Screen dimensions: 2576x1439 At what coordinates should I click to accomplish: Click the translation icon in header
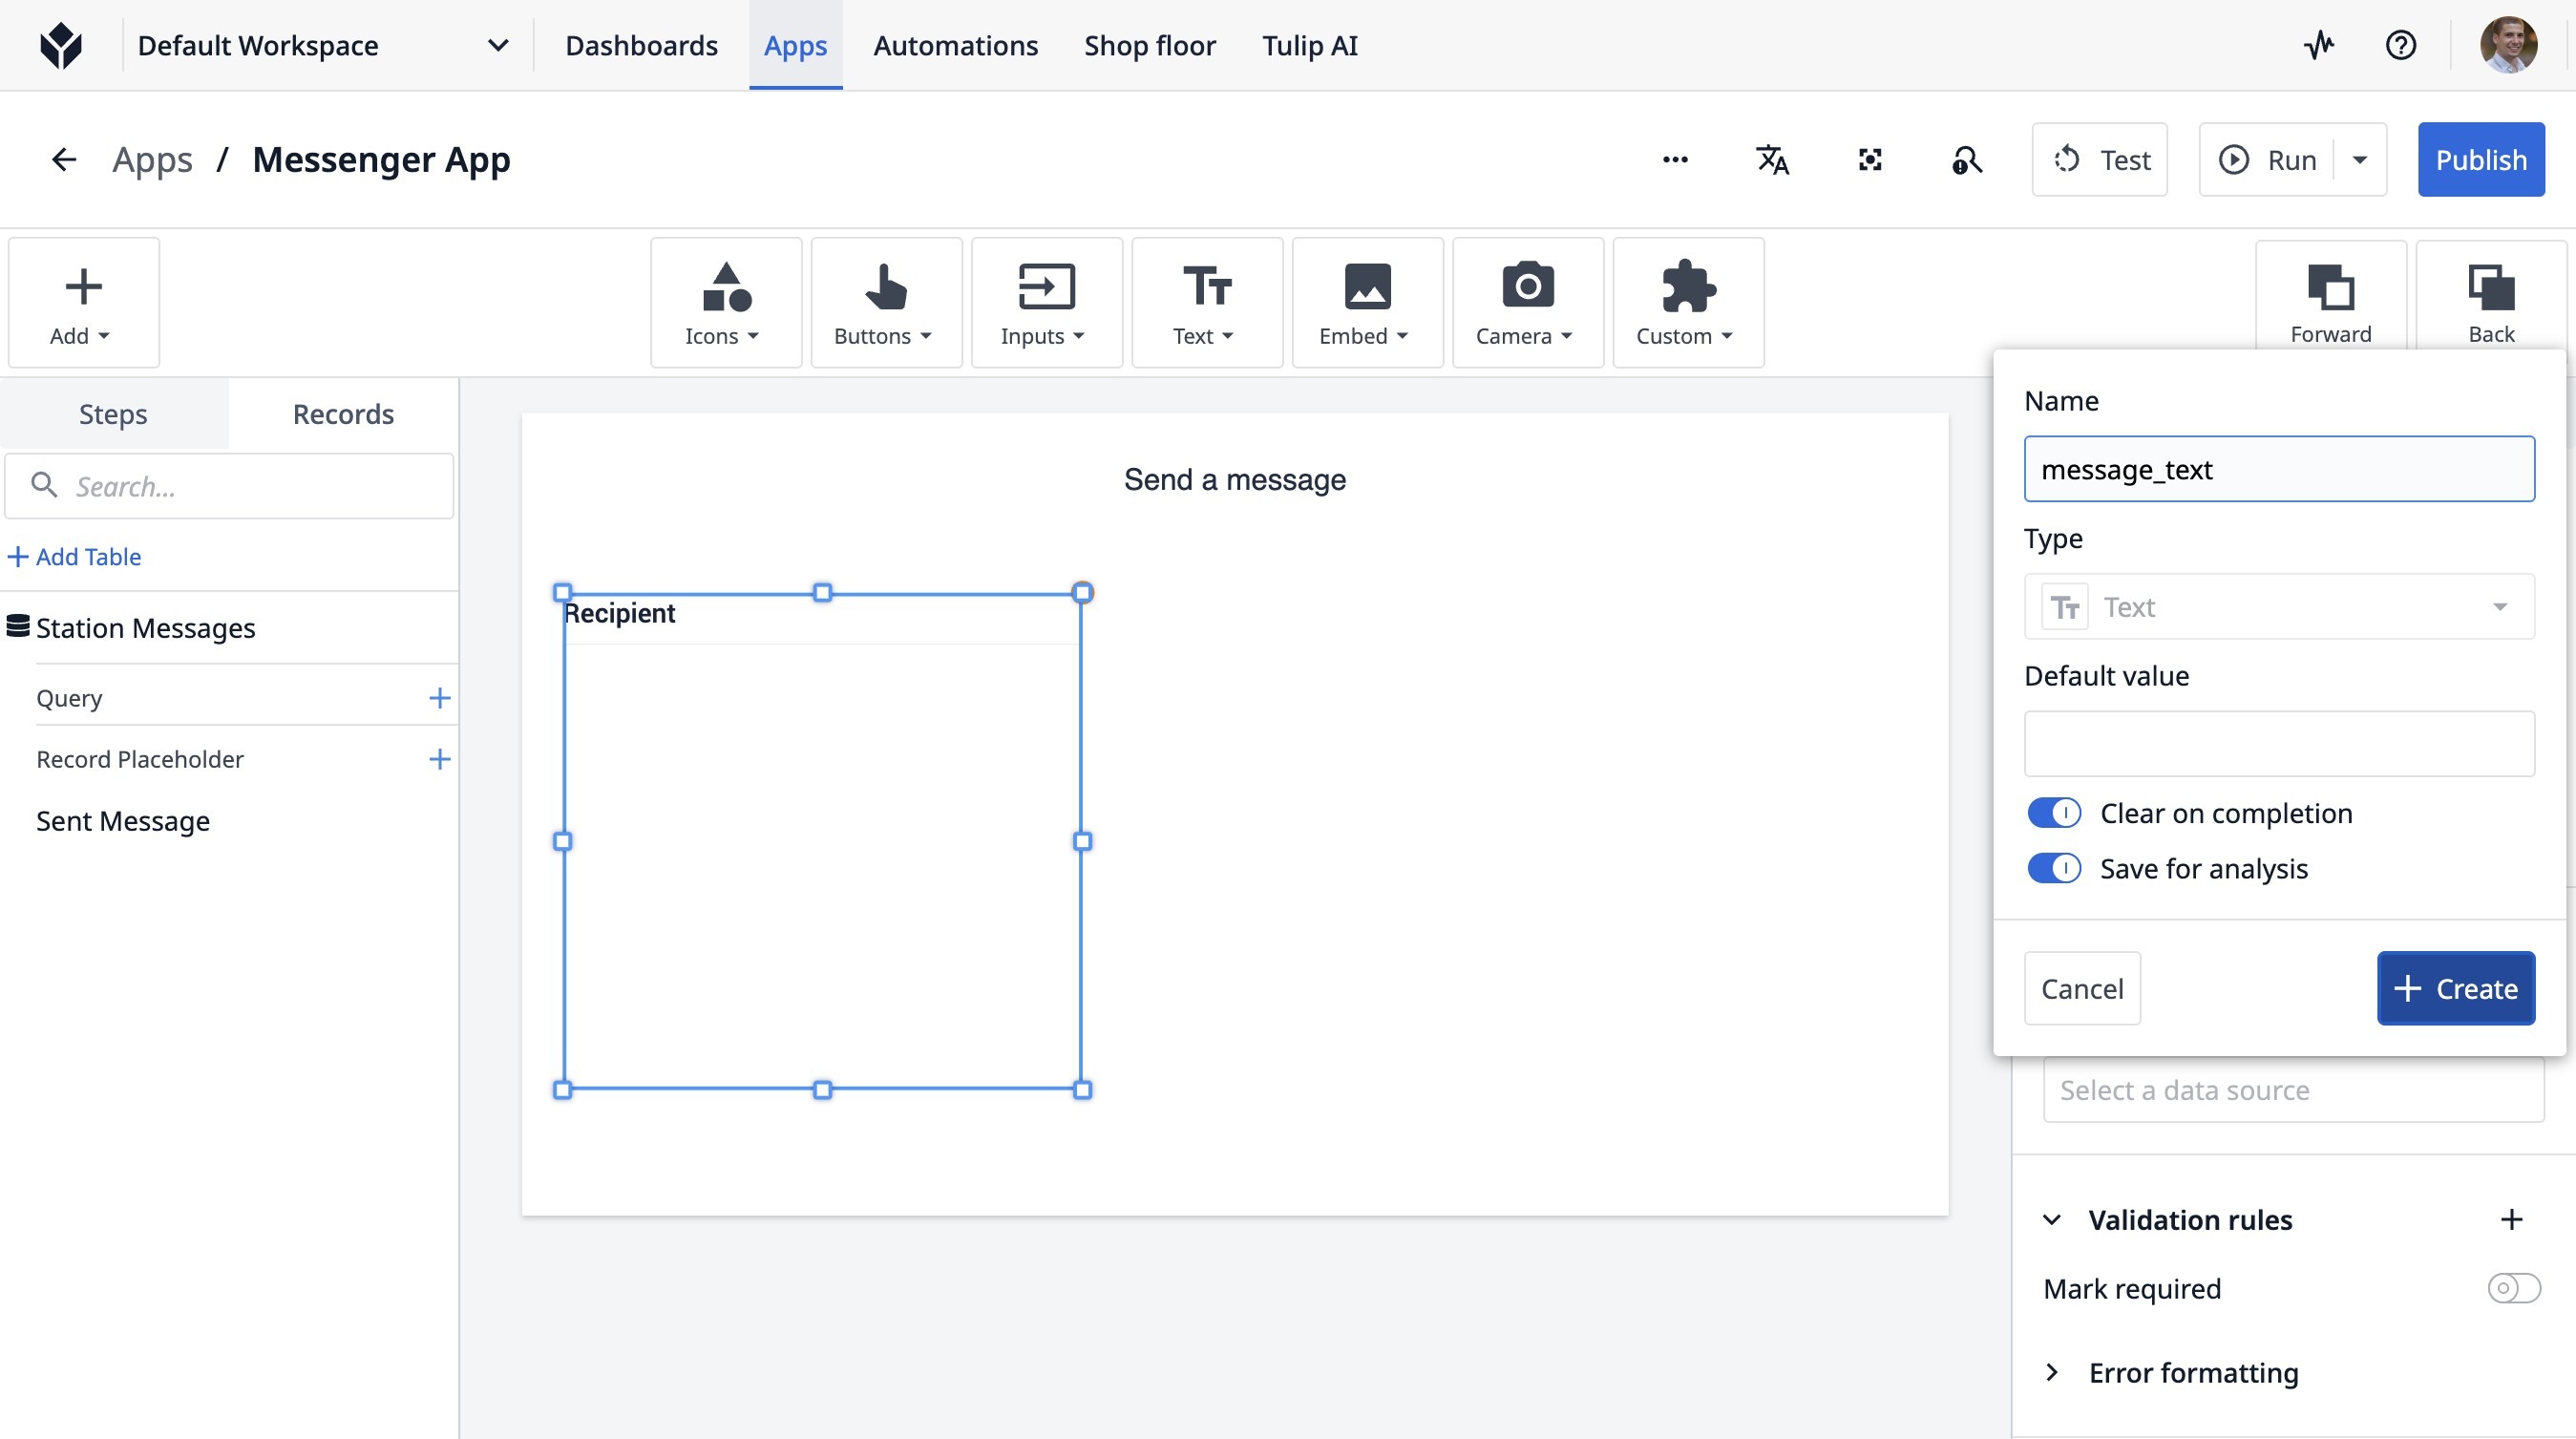pyautogui.click(x=1771, y=160)
